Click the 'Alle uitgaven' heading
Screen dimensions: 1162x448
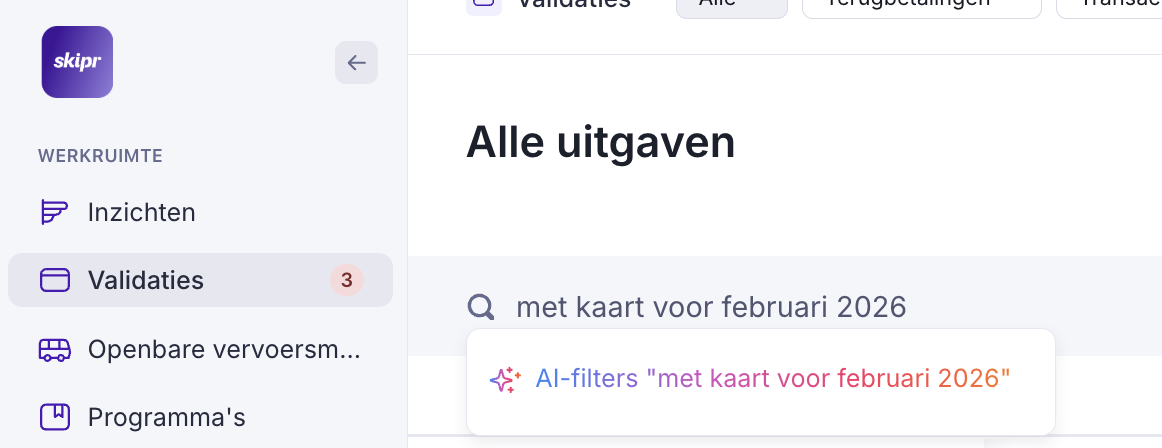601,143
